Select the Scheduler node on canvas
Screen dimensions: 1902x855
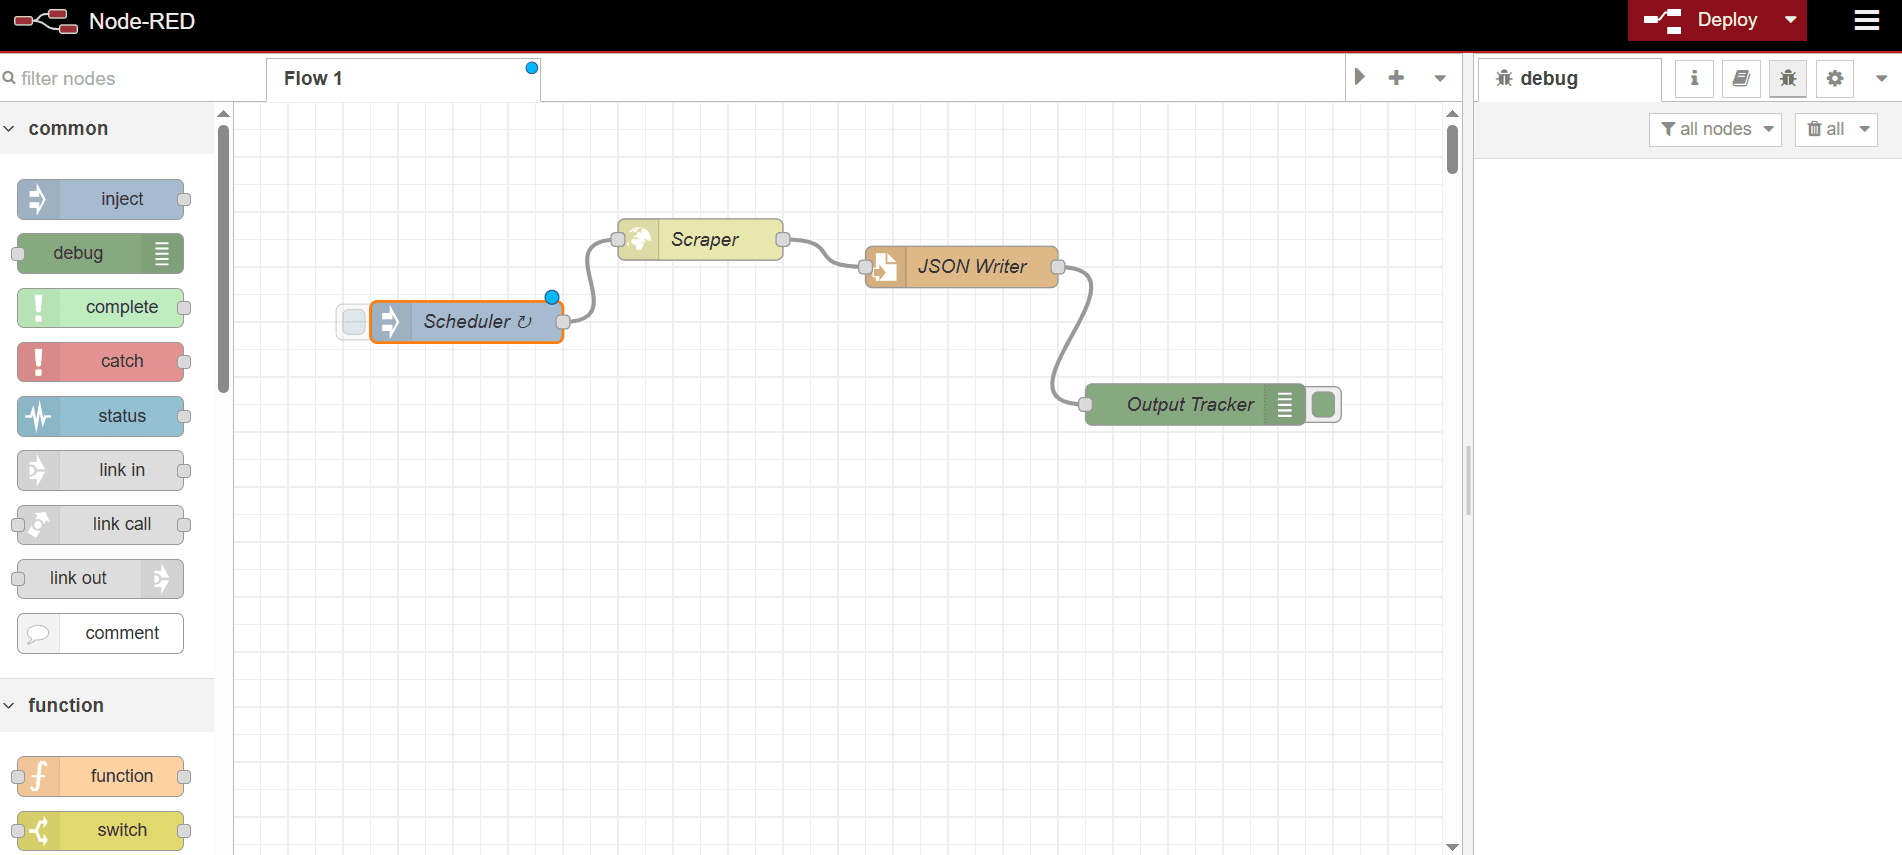(467, 322)
